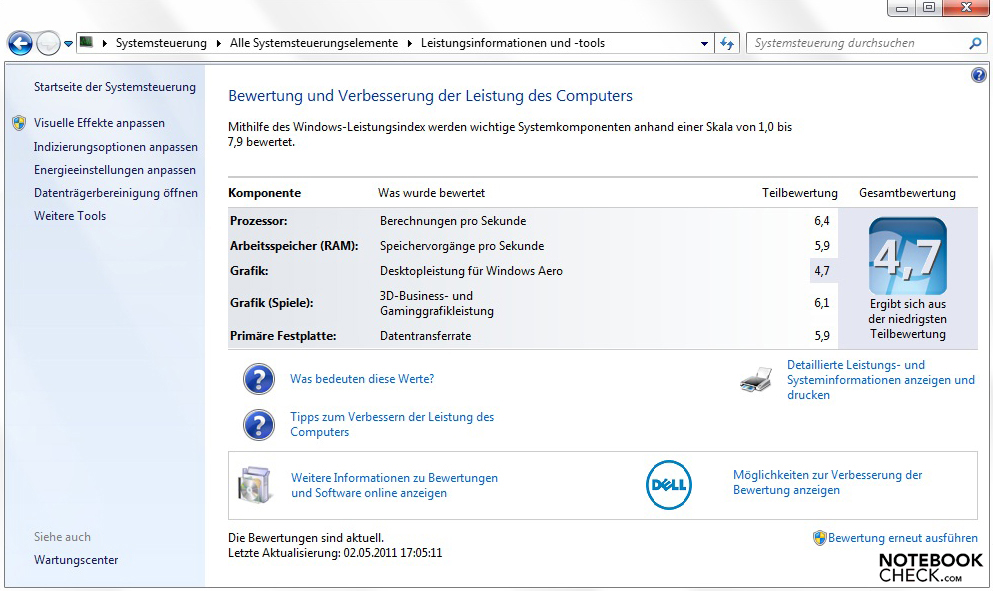The image size is (993, 591).
Task: Click Bewertung erneut ausführen link
Action: click(902, 538)
